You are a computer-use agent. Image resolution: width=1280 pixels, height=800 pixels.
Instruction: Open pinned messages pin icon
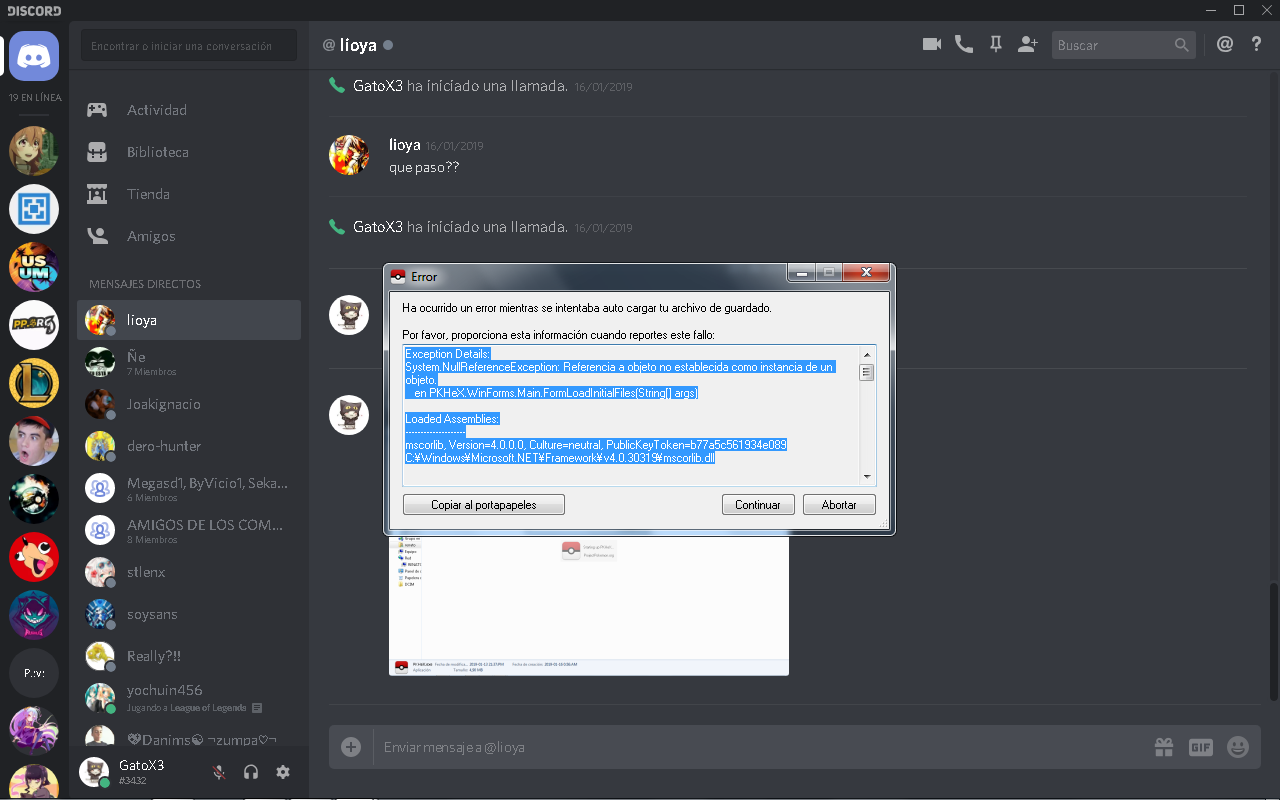click(x=995, y=45)
